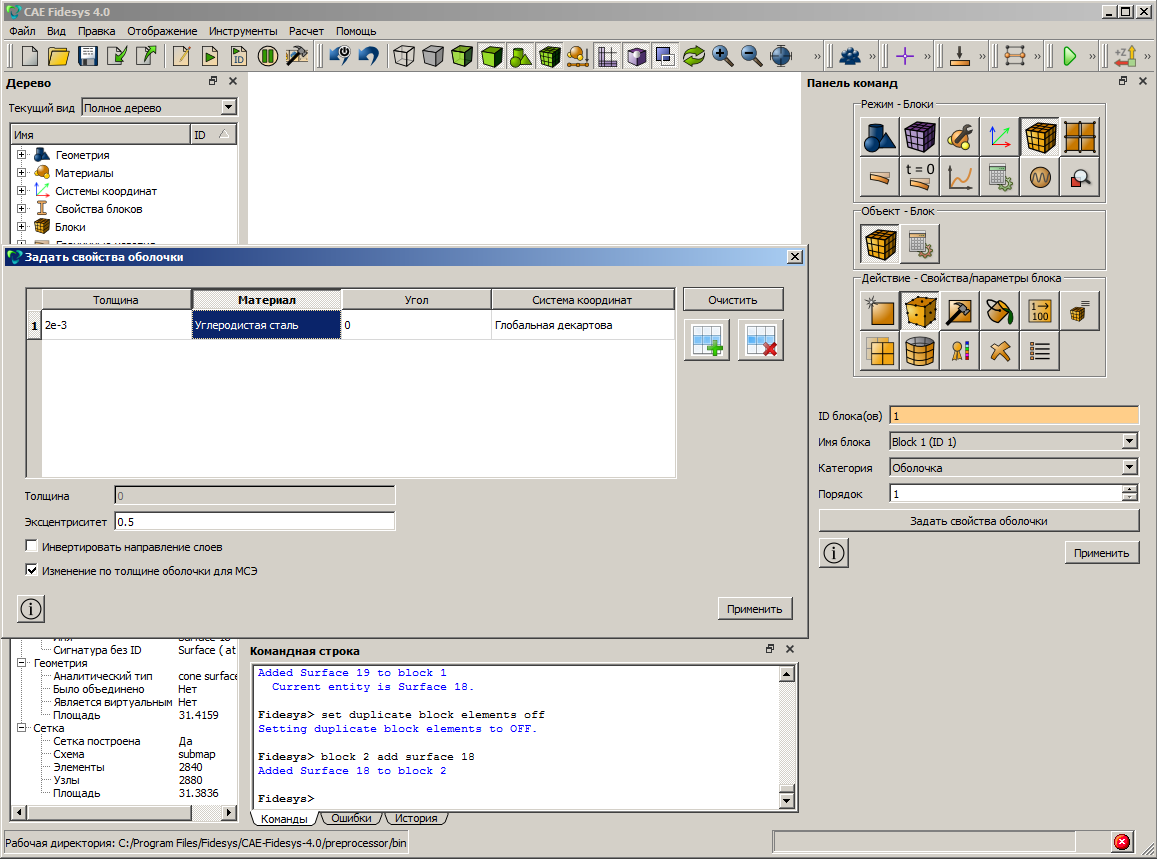Select Geometry mode icon in command panel
This screenshot has height=859, width=1157.
click(880, 137)
